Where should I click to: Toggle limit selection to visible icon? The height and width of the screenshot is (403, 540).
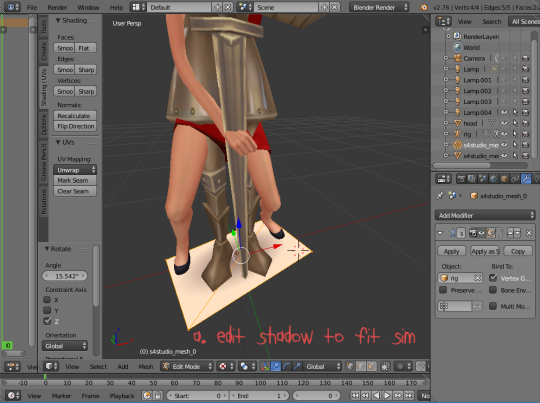click(385, 366)
